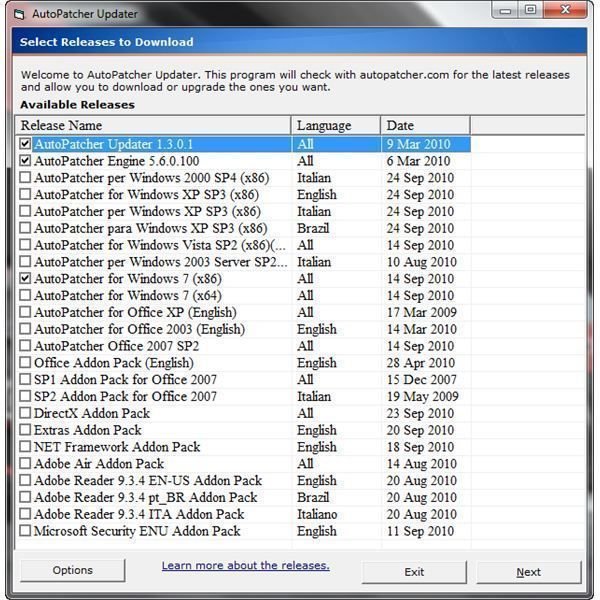The width and height of the screenshot is (600, 600).
Task: Check AutoPatcher for Office XP (English) checkbox
Action: coord(25,312)
